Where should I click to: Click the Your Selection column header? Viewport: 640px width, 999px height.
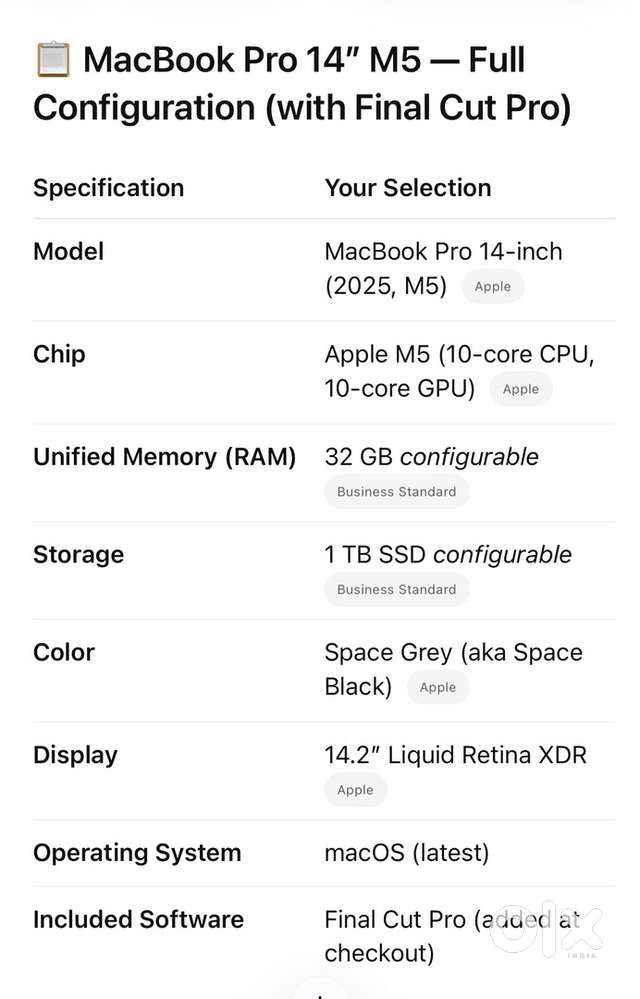pos(407,188)
